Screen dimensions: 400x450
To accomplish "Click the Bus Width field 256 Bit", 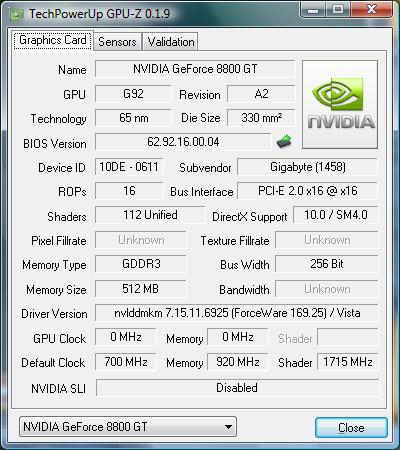I will tap(327, 264).
